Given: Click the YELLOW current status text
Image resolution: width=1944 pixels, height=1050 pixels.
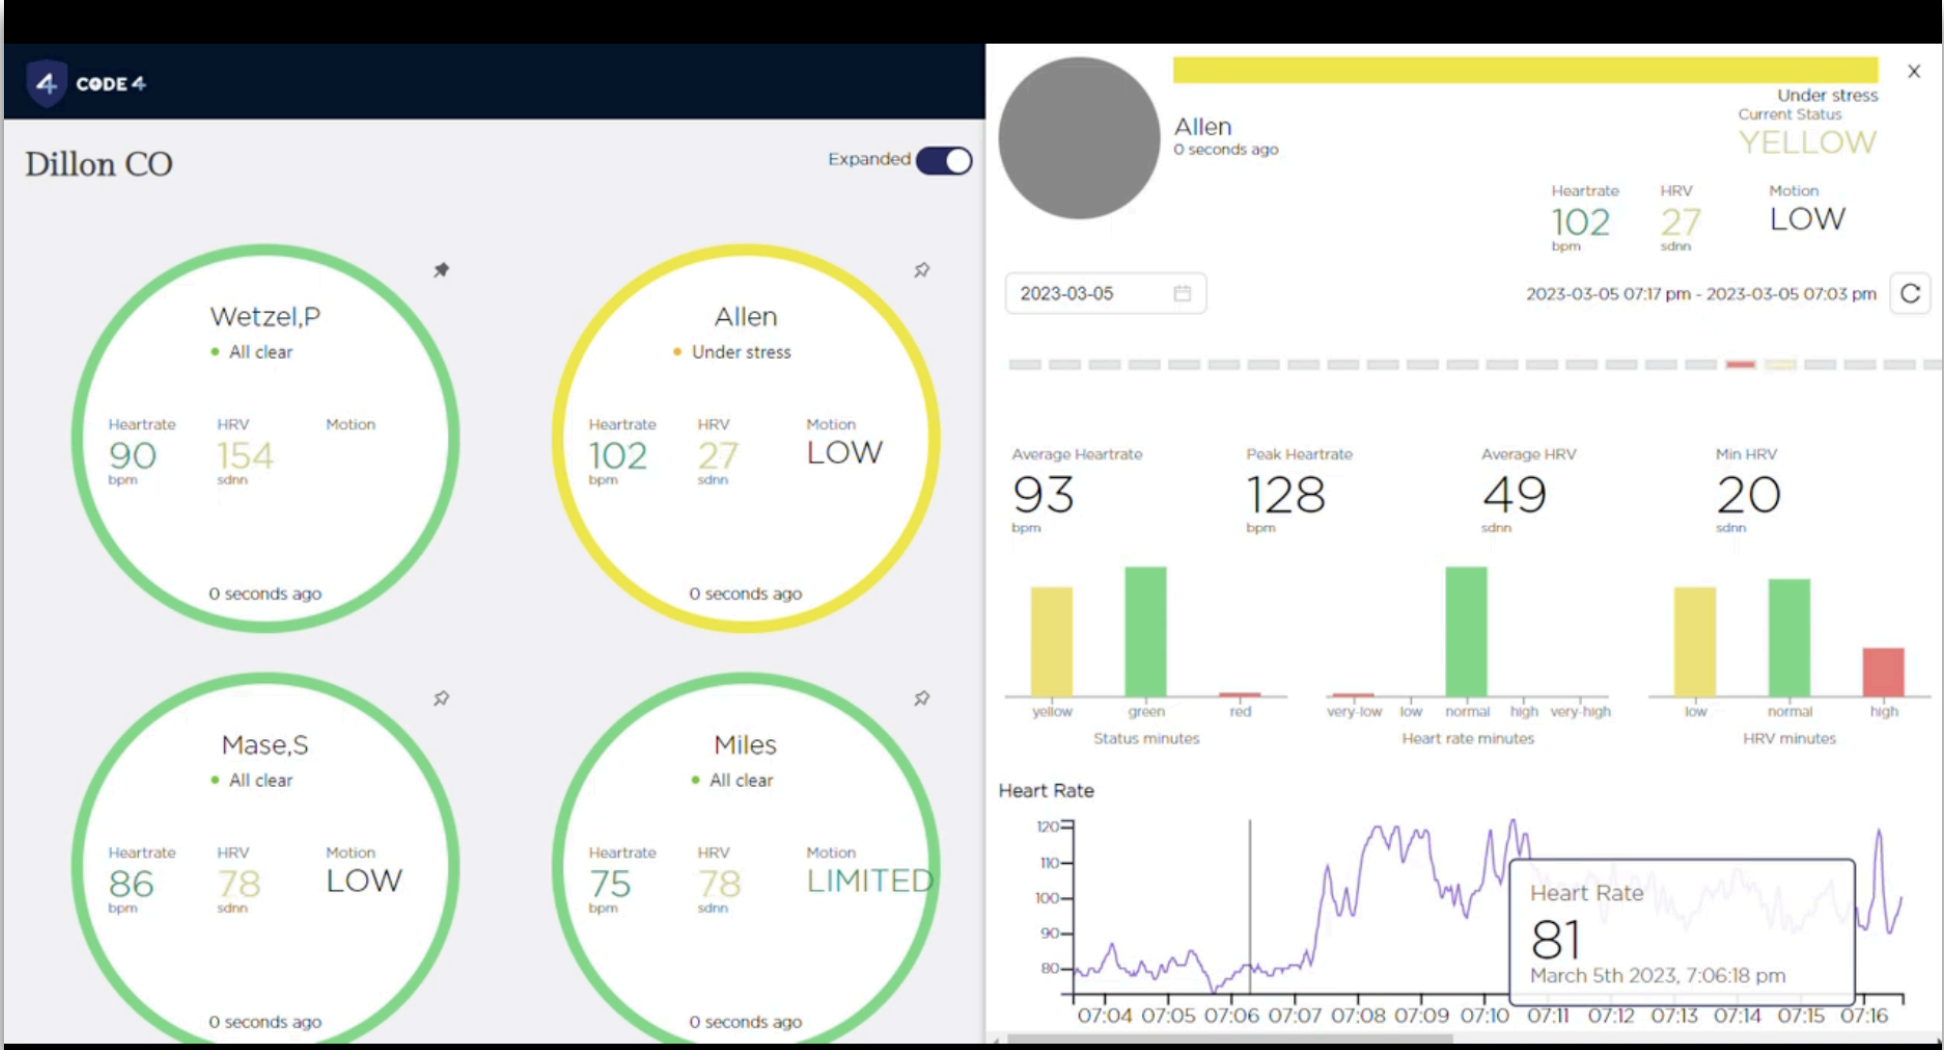Looking at the screenshot, I should tap(1807, 142).
